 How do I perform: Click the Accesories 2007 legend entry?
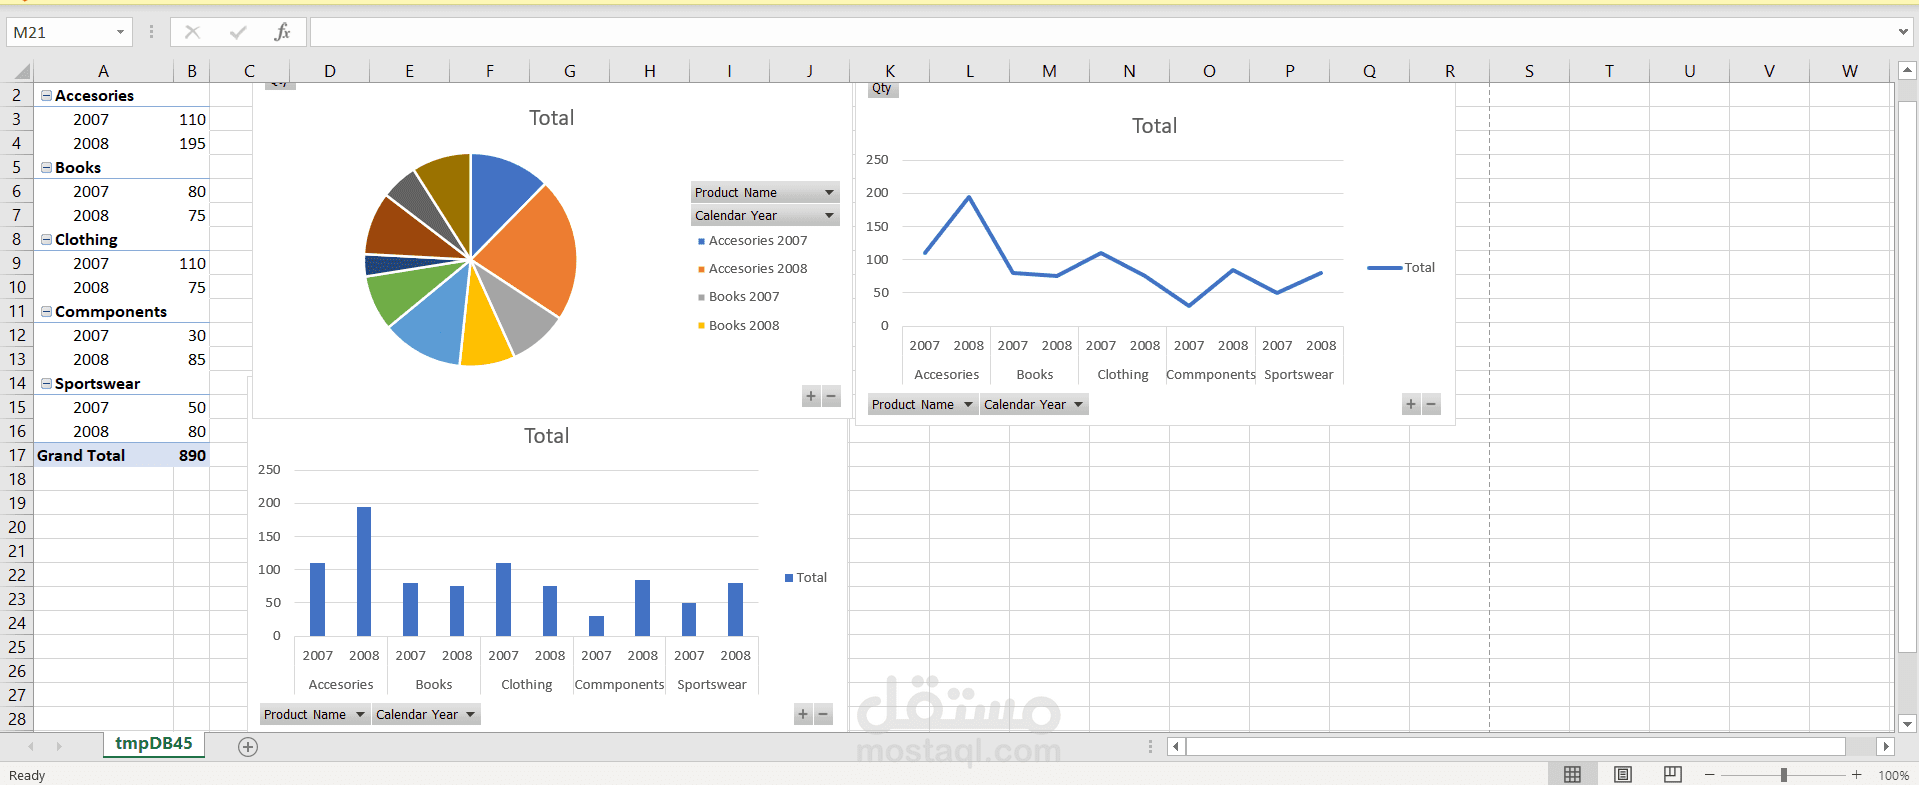tap(752, 240)
